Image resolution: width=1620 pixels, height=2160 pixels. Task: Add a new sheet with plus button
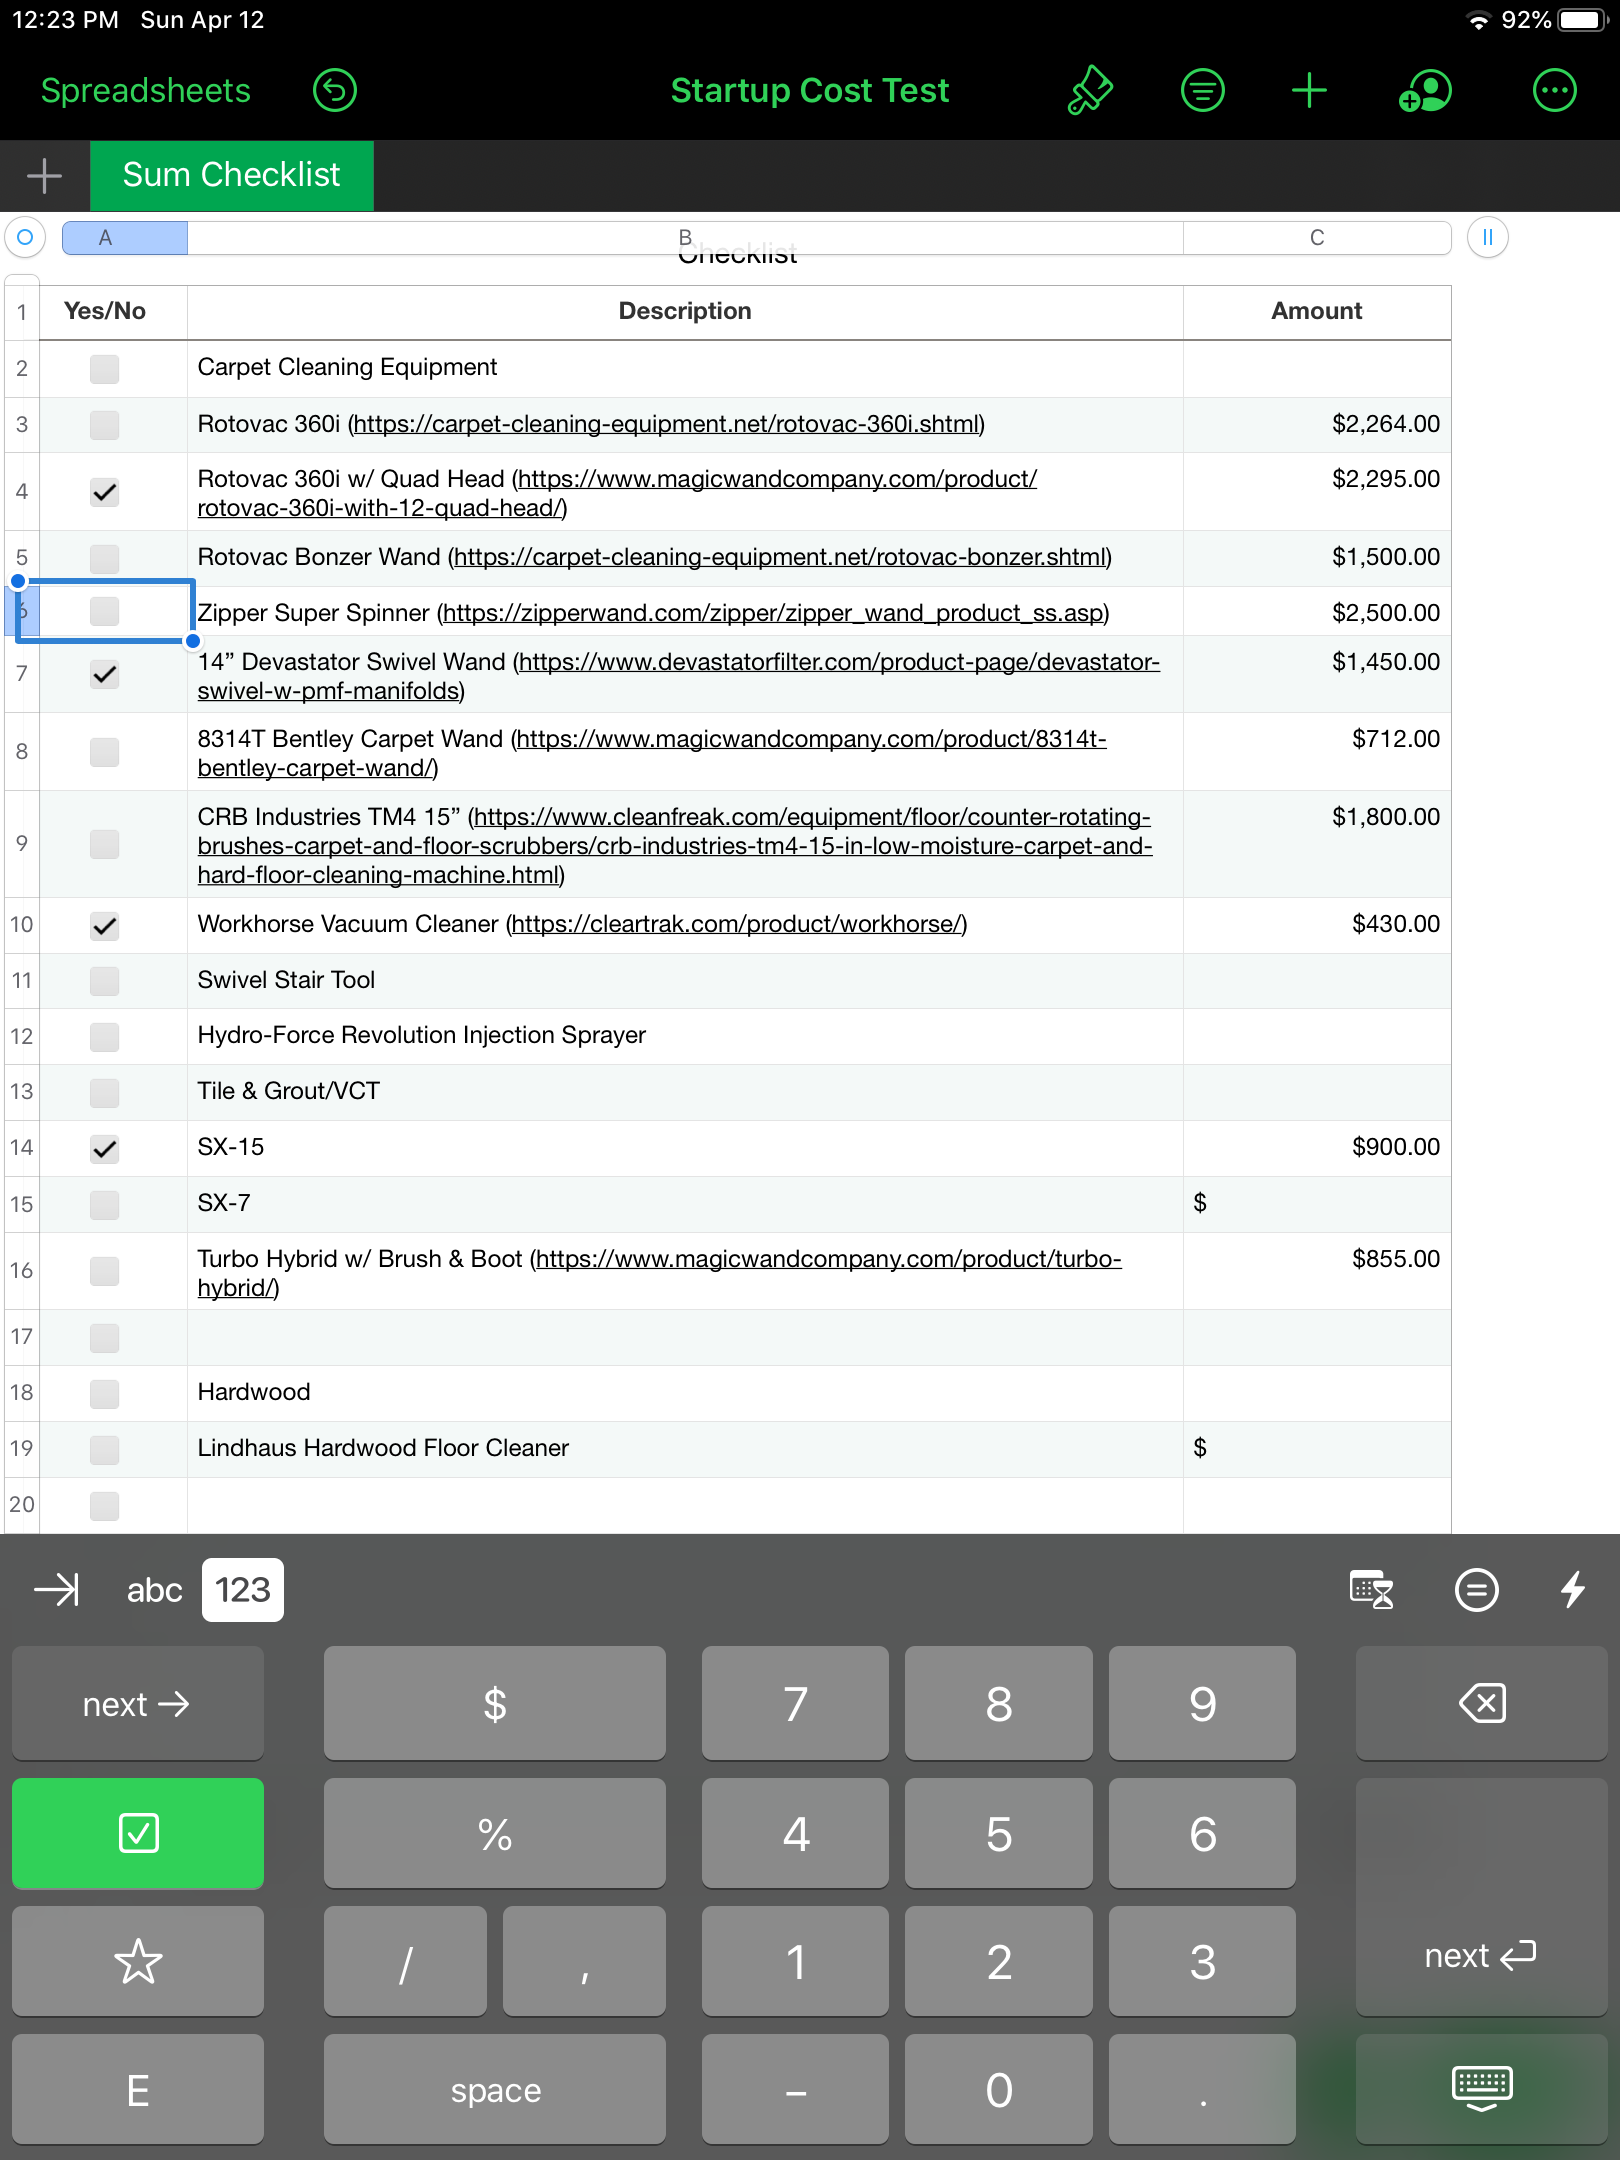click(x=44, y=175)
